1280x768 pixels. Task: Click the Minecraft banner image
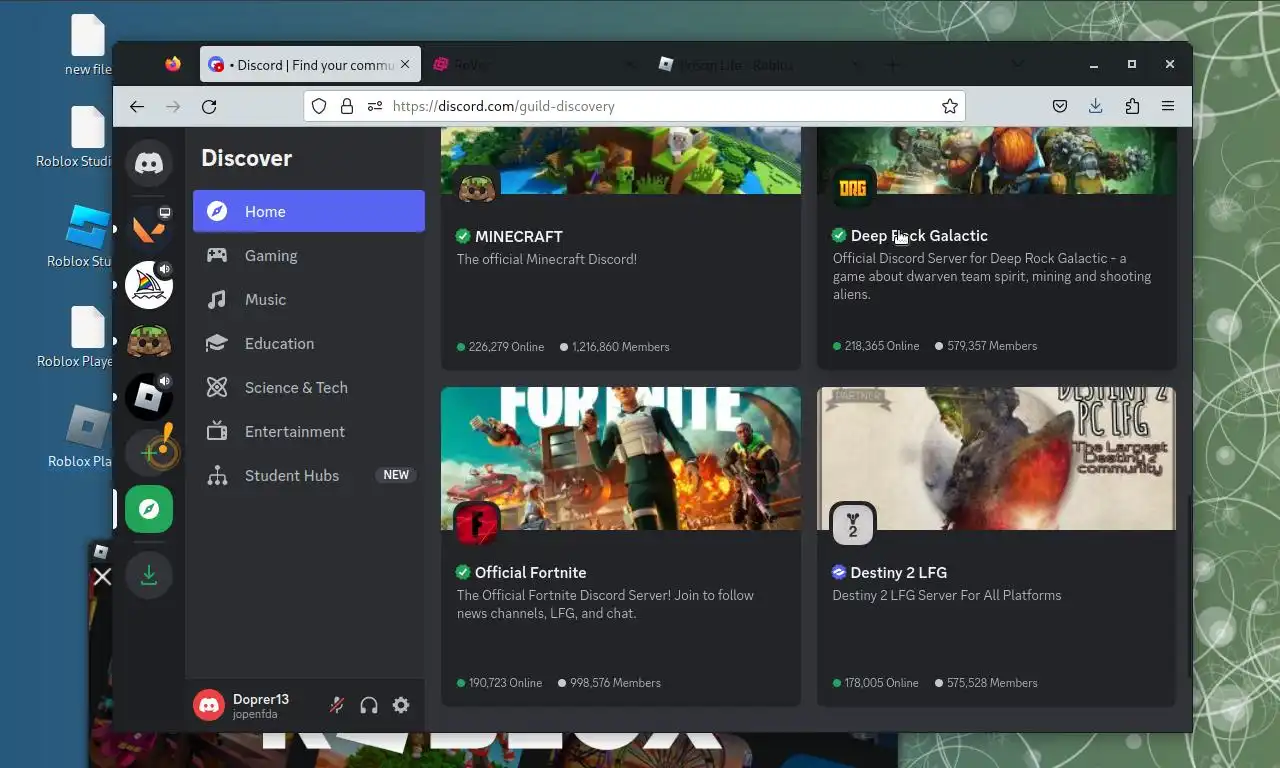(x=621, y=160)
